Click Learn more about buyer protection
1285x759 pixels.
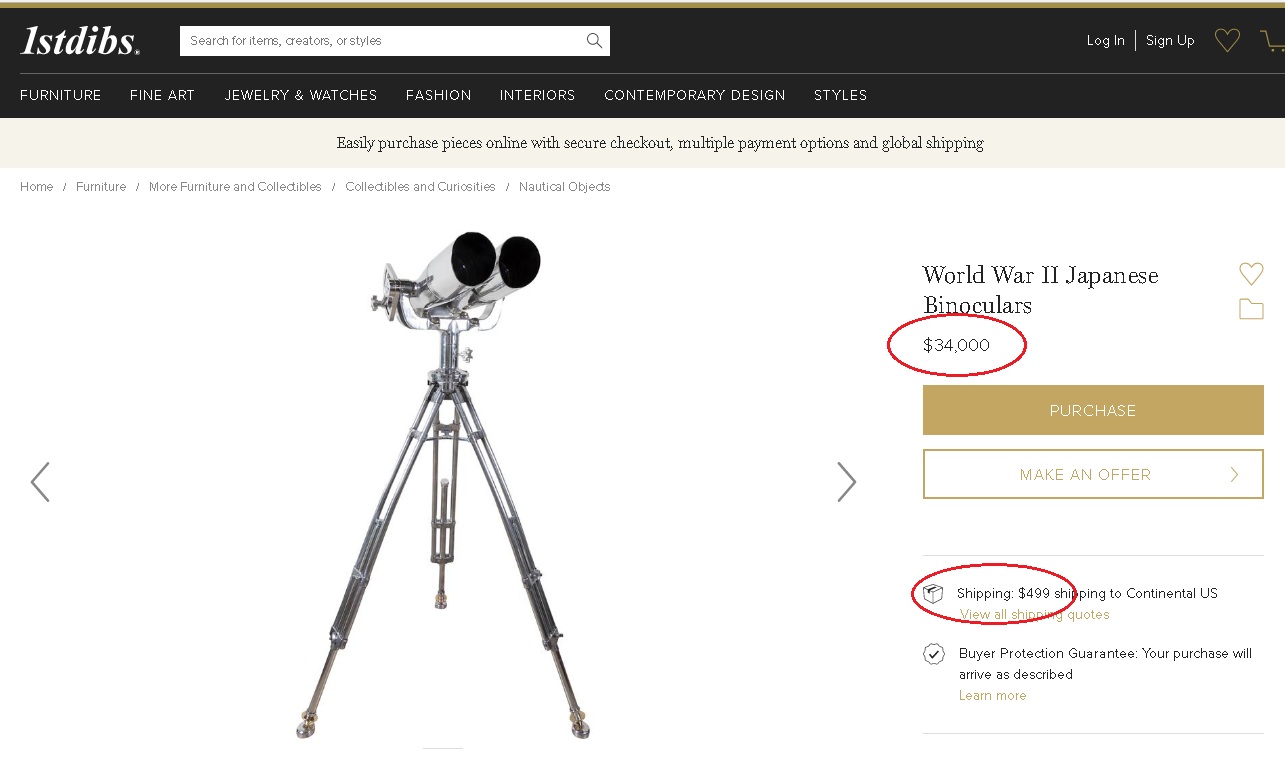(x=992, y=696)
